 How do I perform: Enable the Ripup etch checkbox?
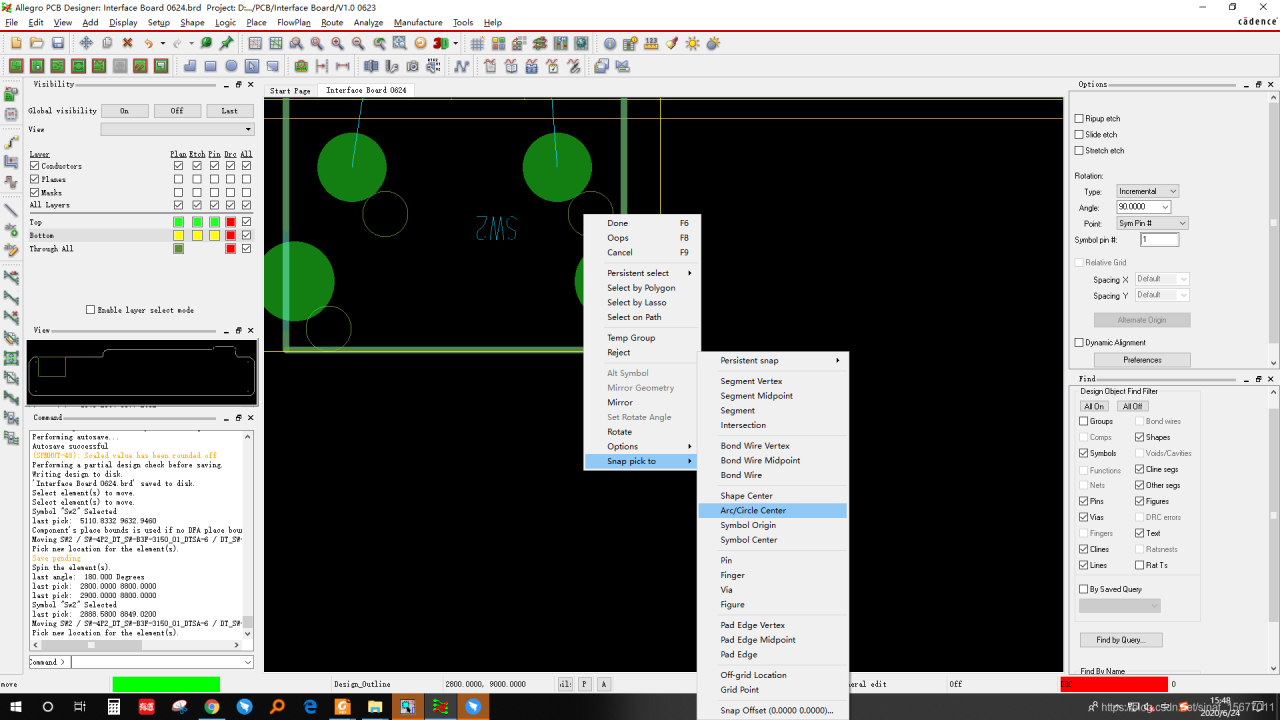click(1079, 119)
